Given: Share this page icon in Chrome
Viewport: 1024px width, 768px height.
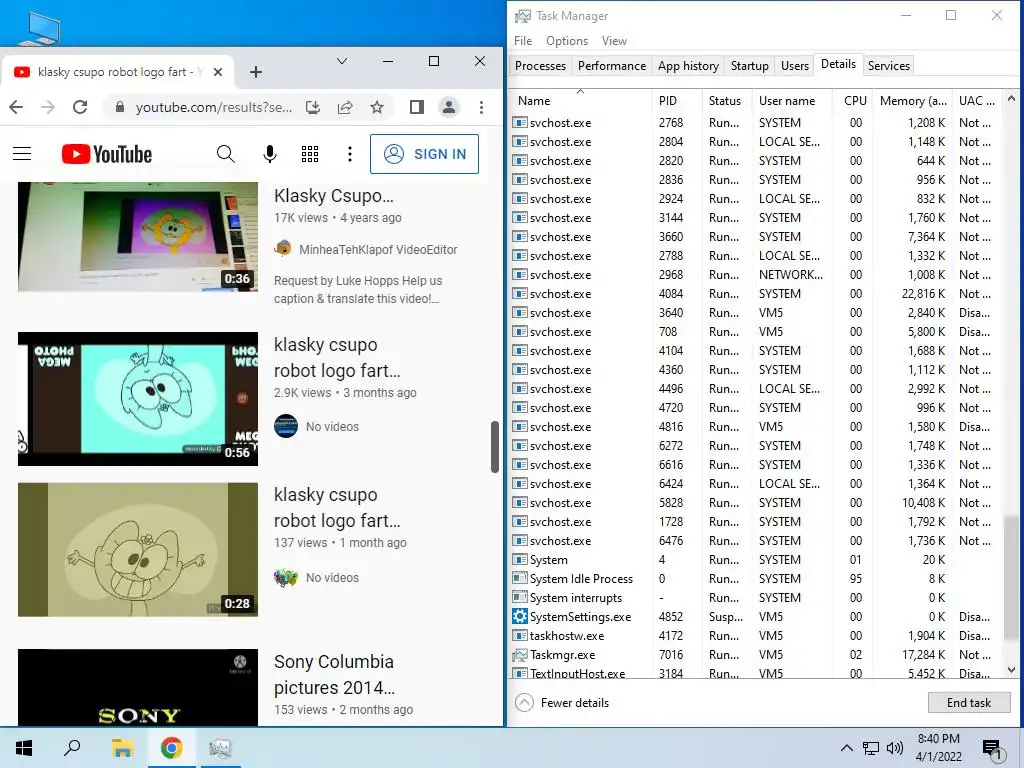Looking at the screenshot, I should point(345,107).
